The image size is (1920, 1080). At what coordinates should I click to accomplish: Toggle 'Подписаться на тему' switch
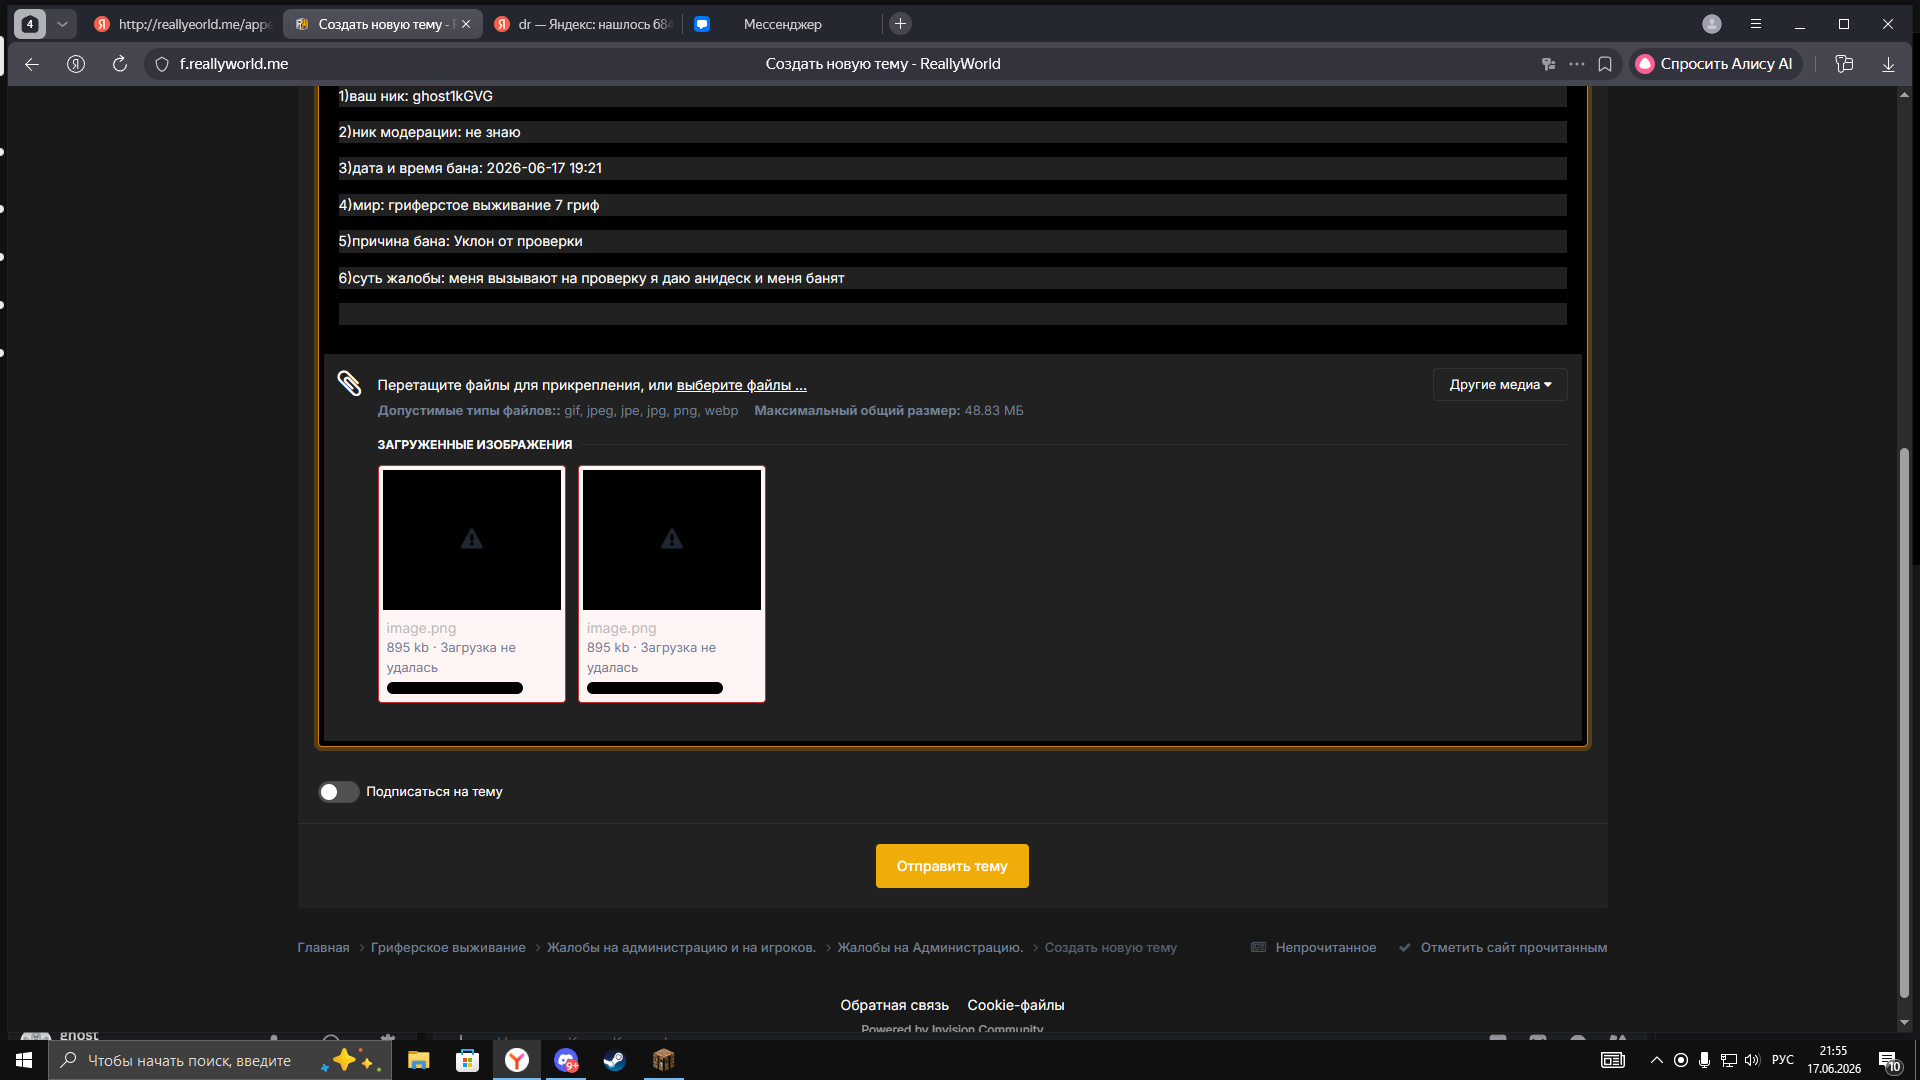point(339,792)
